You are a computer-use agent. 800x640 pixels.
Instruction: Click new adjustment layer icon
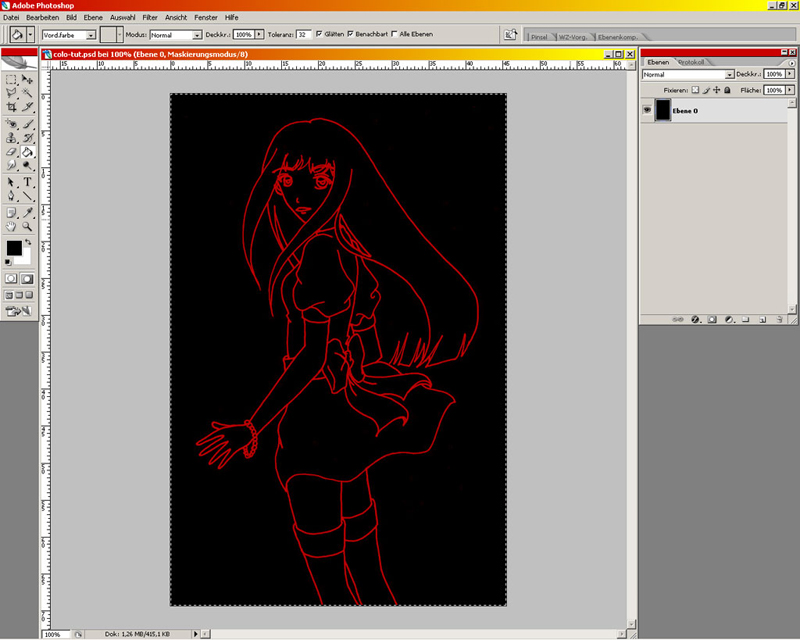point(729,319)
